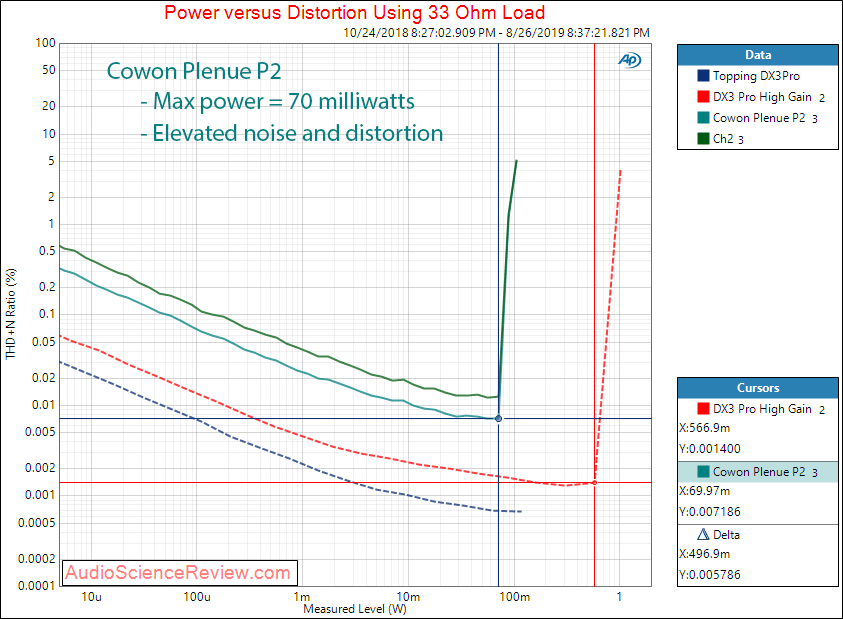Screen dimensions: 843x619
Task: Click the delta Y:0.005786 value
Action: point(710,574)
